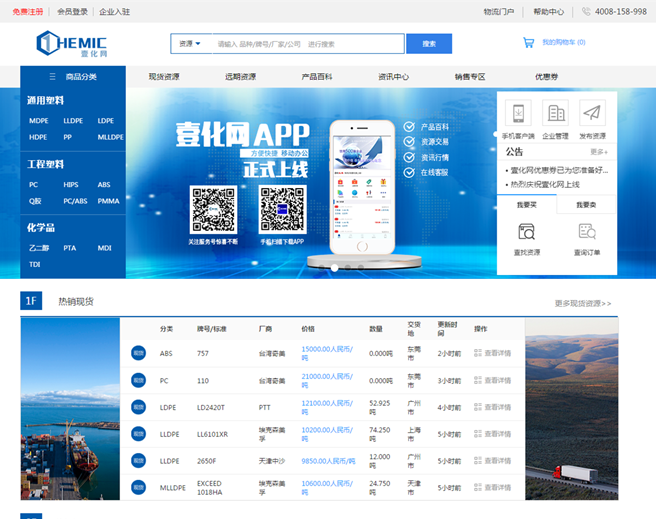Select the TDI category
This screenshot has width=656, height=519.
point(35,264)
